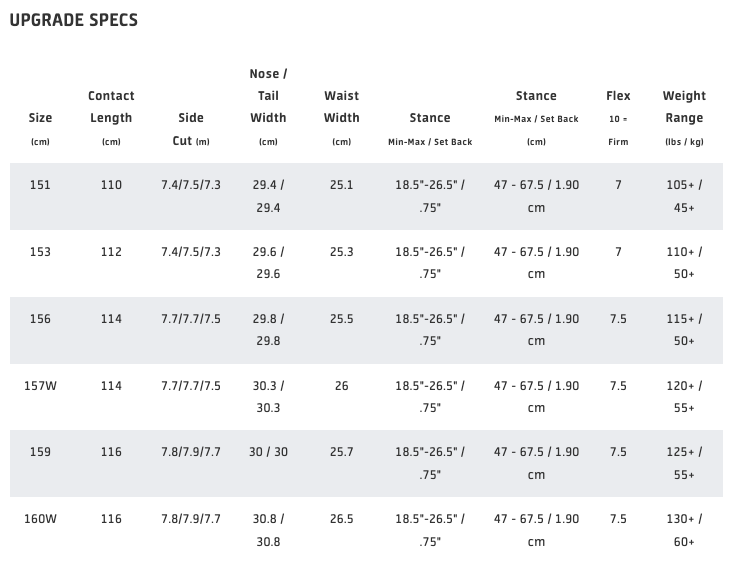Click the 130+ / 60+ weight range
Viewport: 733px width, 561px height.
point(684,530)
